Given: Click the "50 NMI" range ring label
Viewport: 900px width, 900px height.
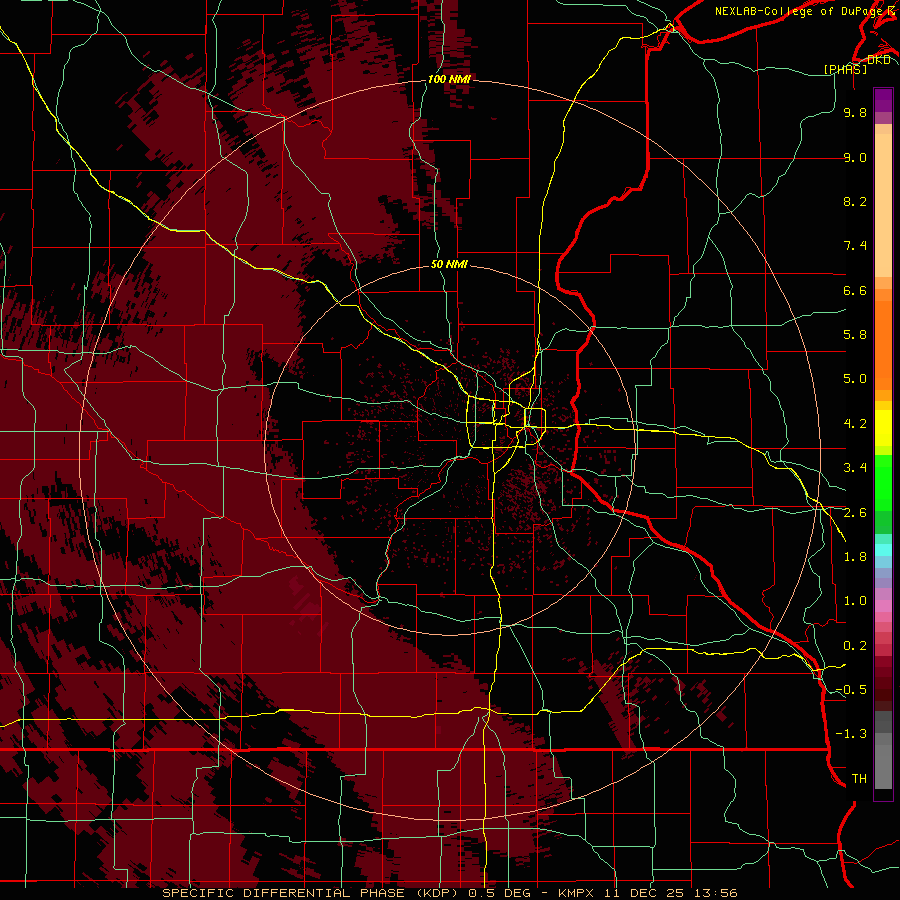Looking at the screenshot, I should point(449,264).
